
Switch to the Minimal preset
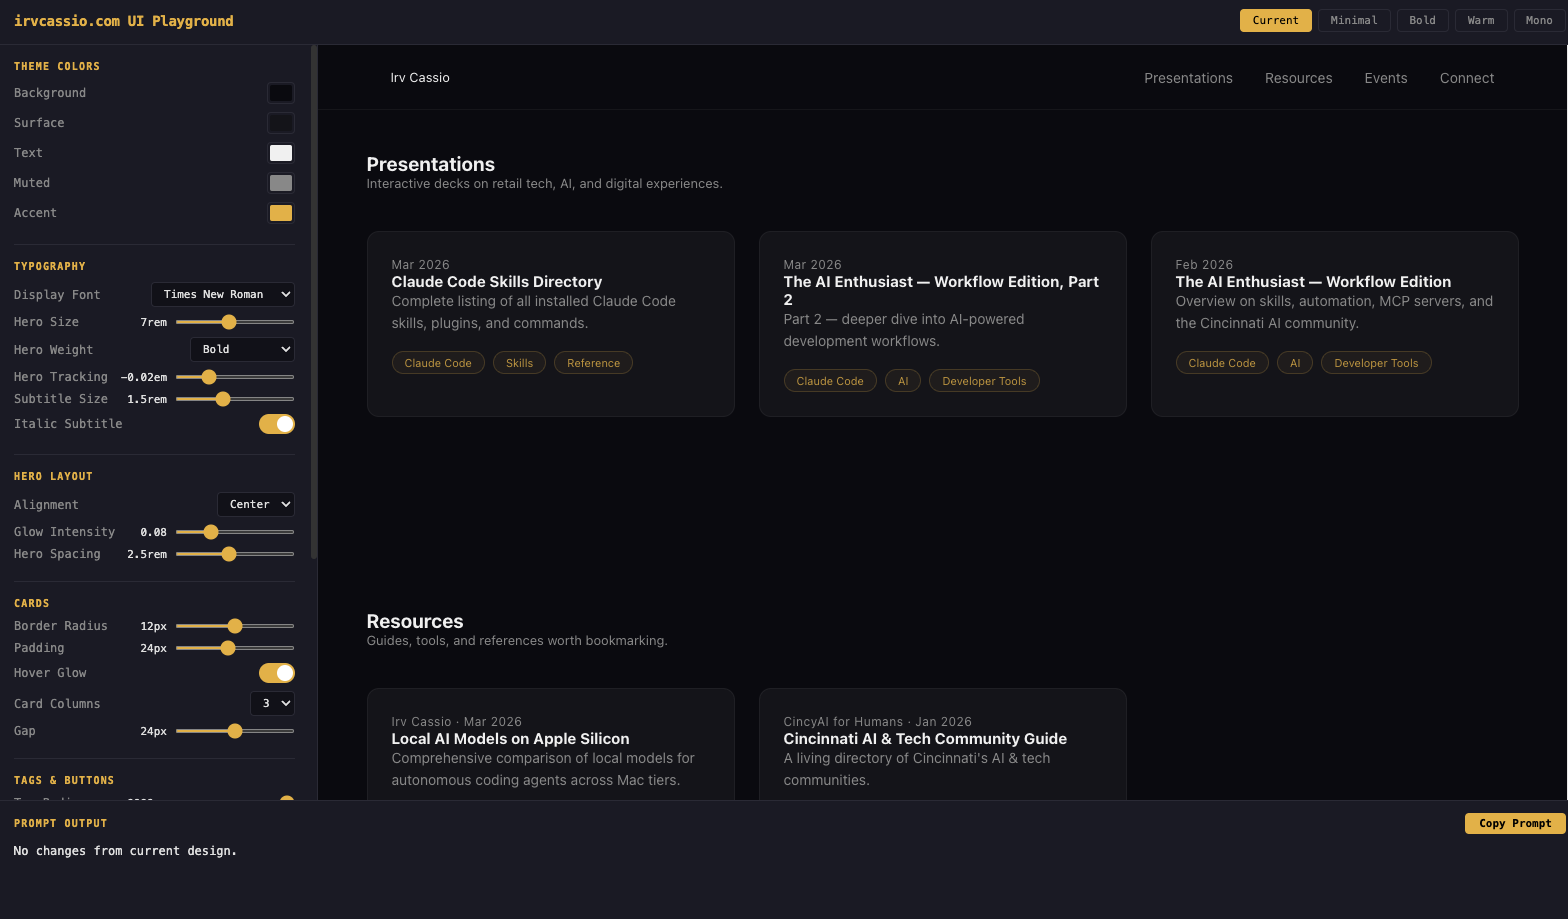point(1354,20)
